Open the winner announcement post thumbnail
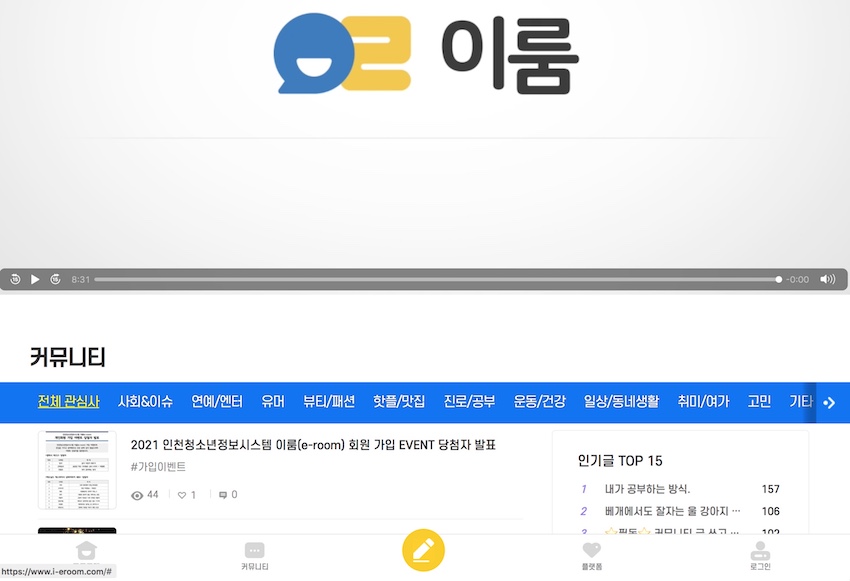The height and width of the screenshot is (581, 850). tap(77, 470)
